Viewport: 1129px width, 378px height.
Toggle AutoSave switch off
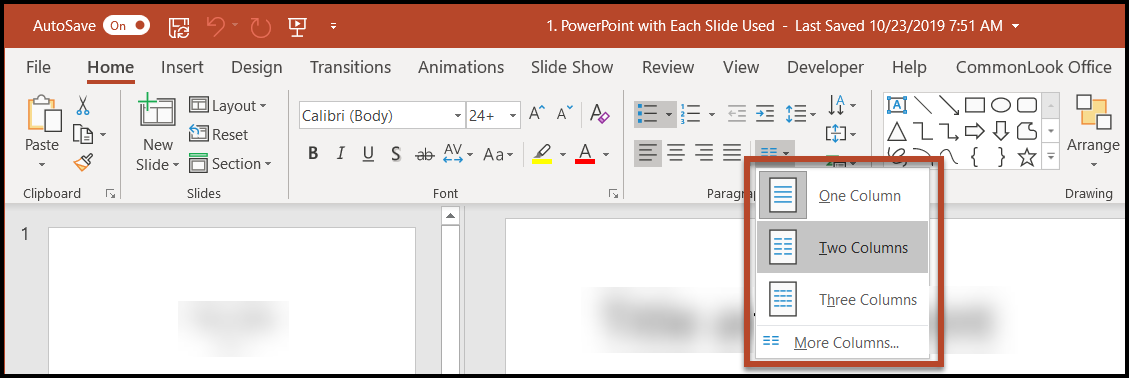point(127,26)
